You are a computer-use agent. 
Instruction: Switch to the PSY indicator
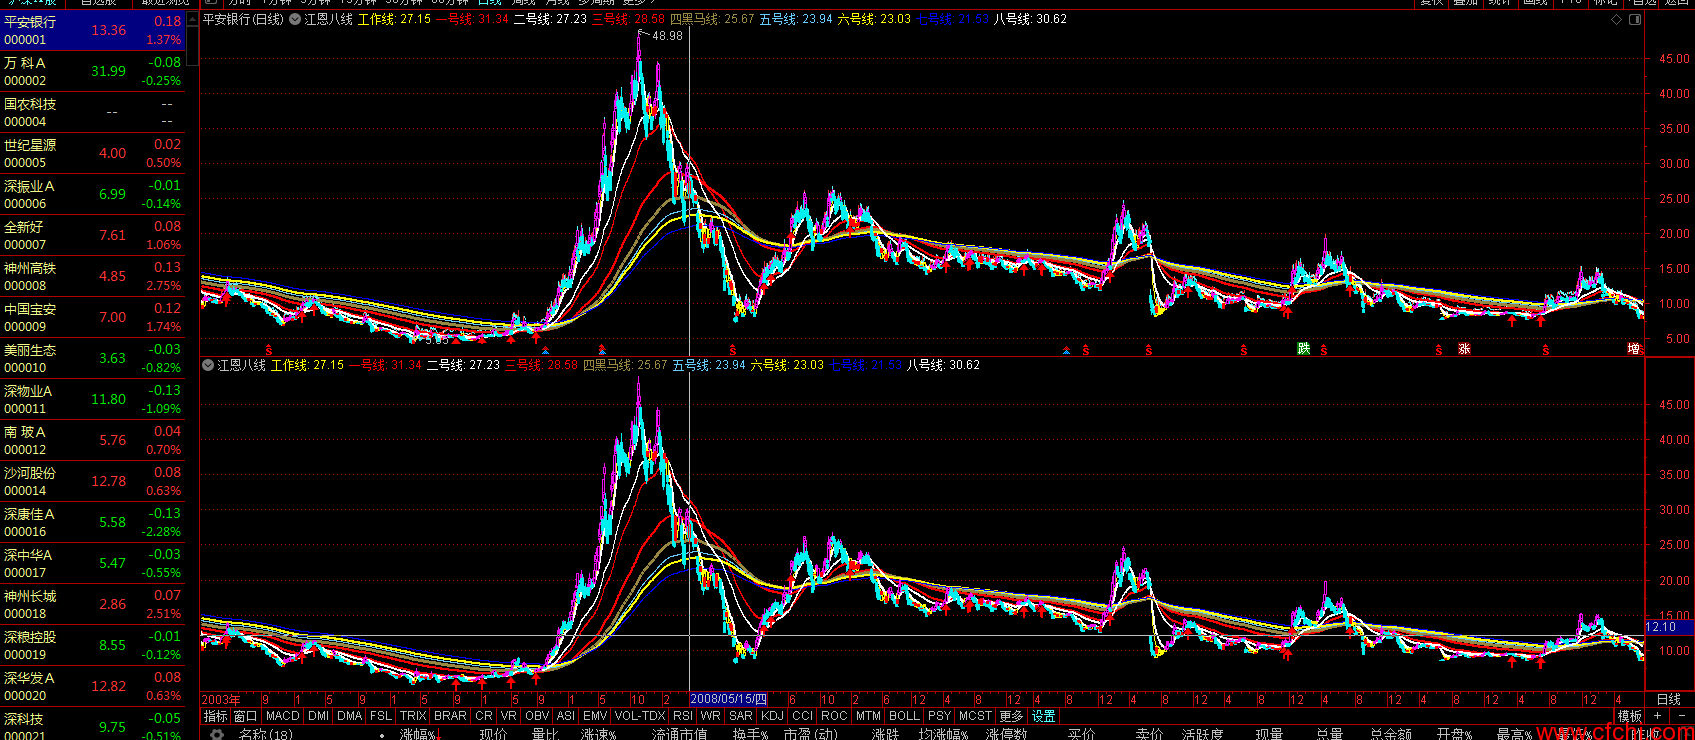(939, 716)
